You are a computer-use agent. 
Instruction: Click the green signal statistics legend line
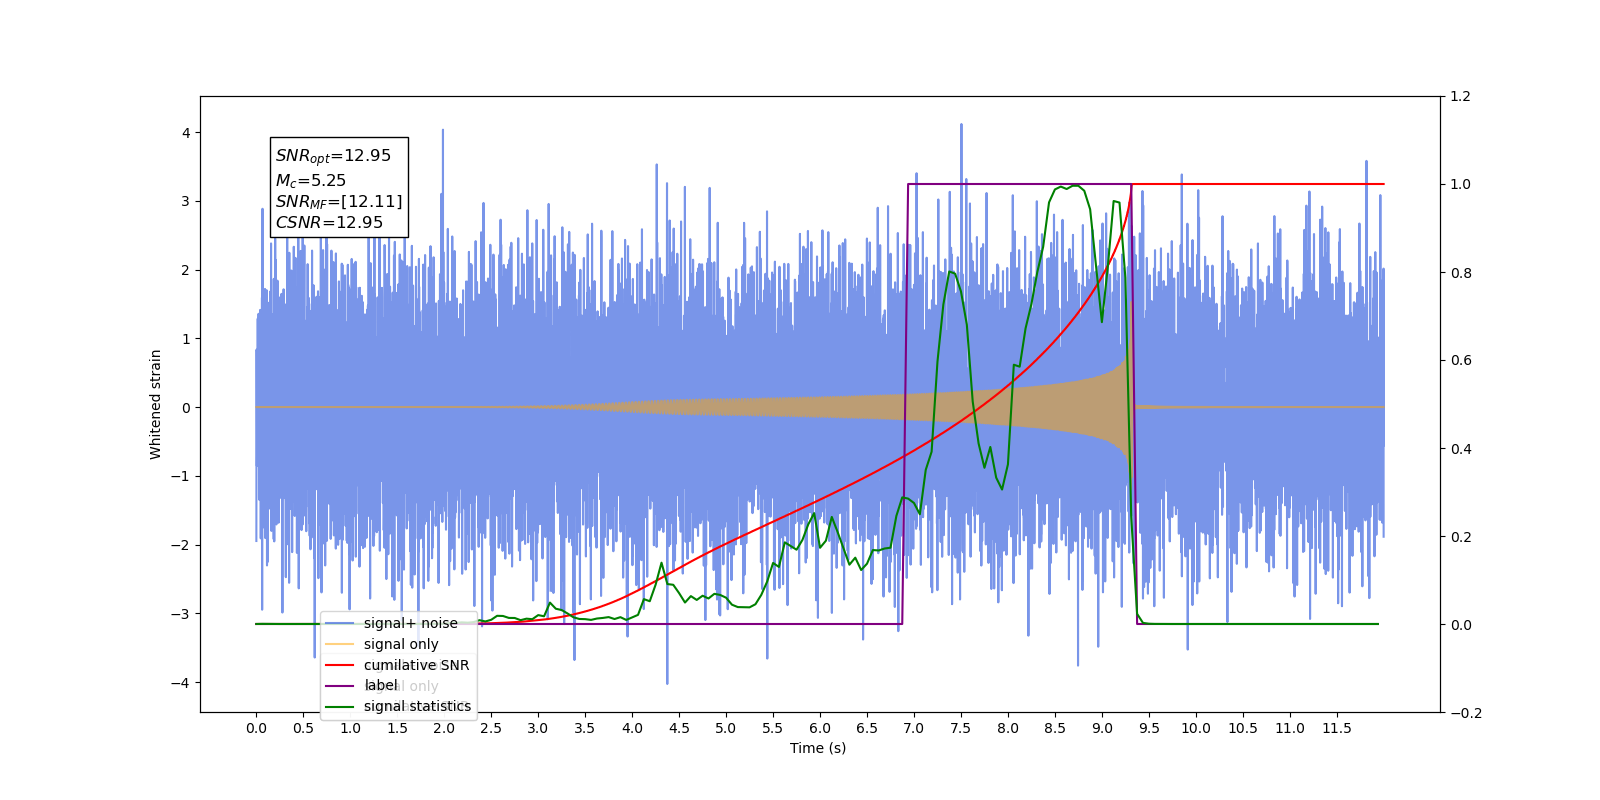click(340, 707)
